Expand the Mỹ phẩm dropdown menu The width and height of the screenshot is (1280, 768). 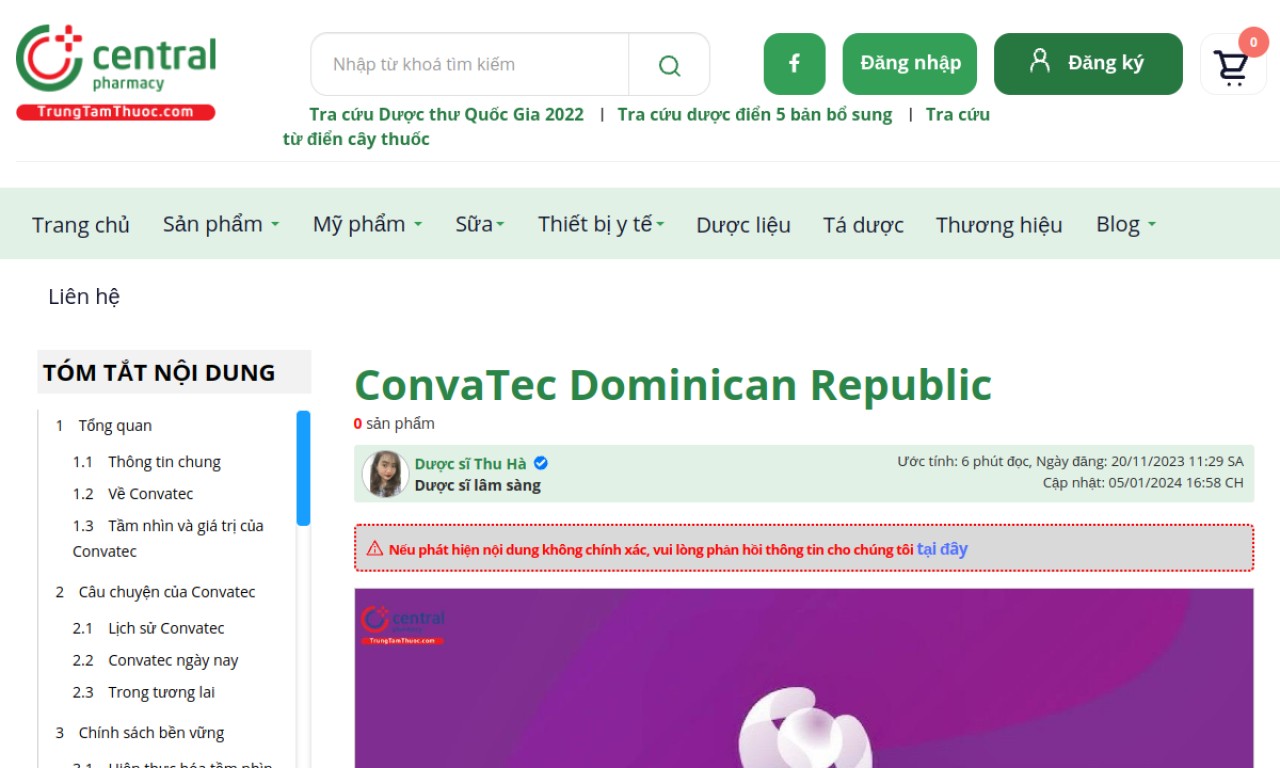click(x=367, y=224)
